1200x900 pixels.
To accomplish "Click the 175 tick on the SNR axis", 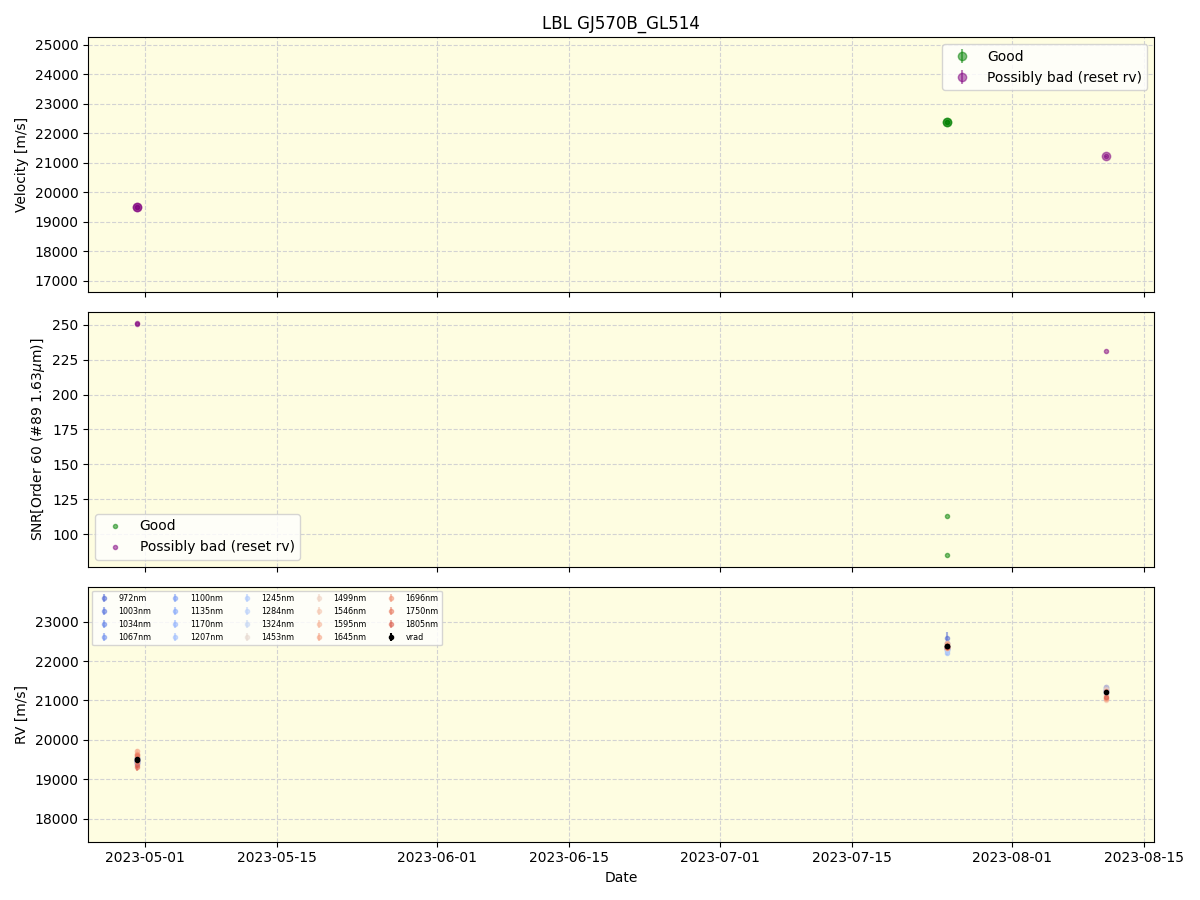I will tap(67, 430).
